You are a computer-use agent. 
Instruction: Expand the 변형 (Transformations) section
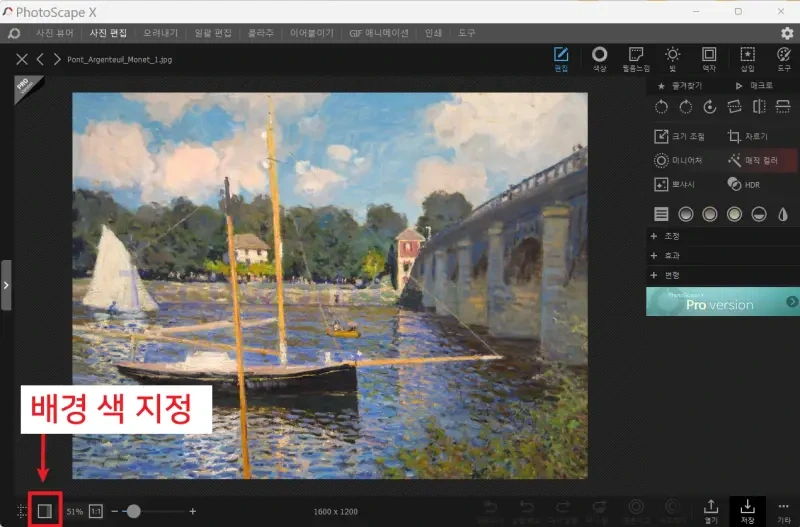tap(722, 275)
